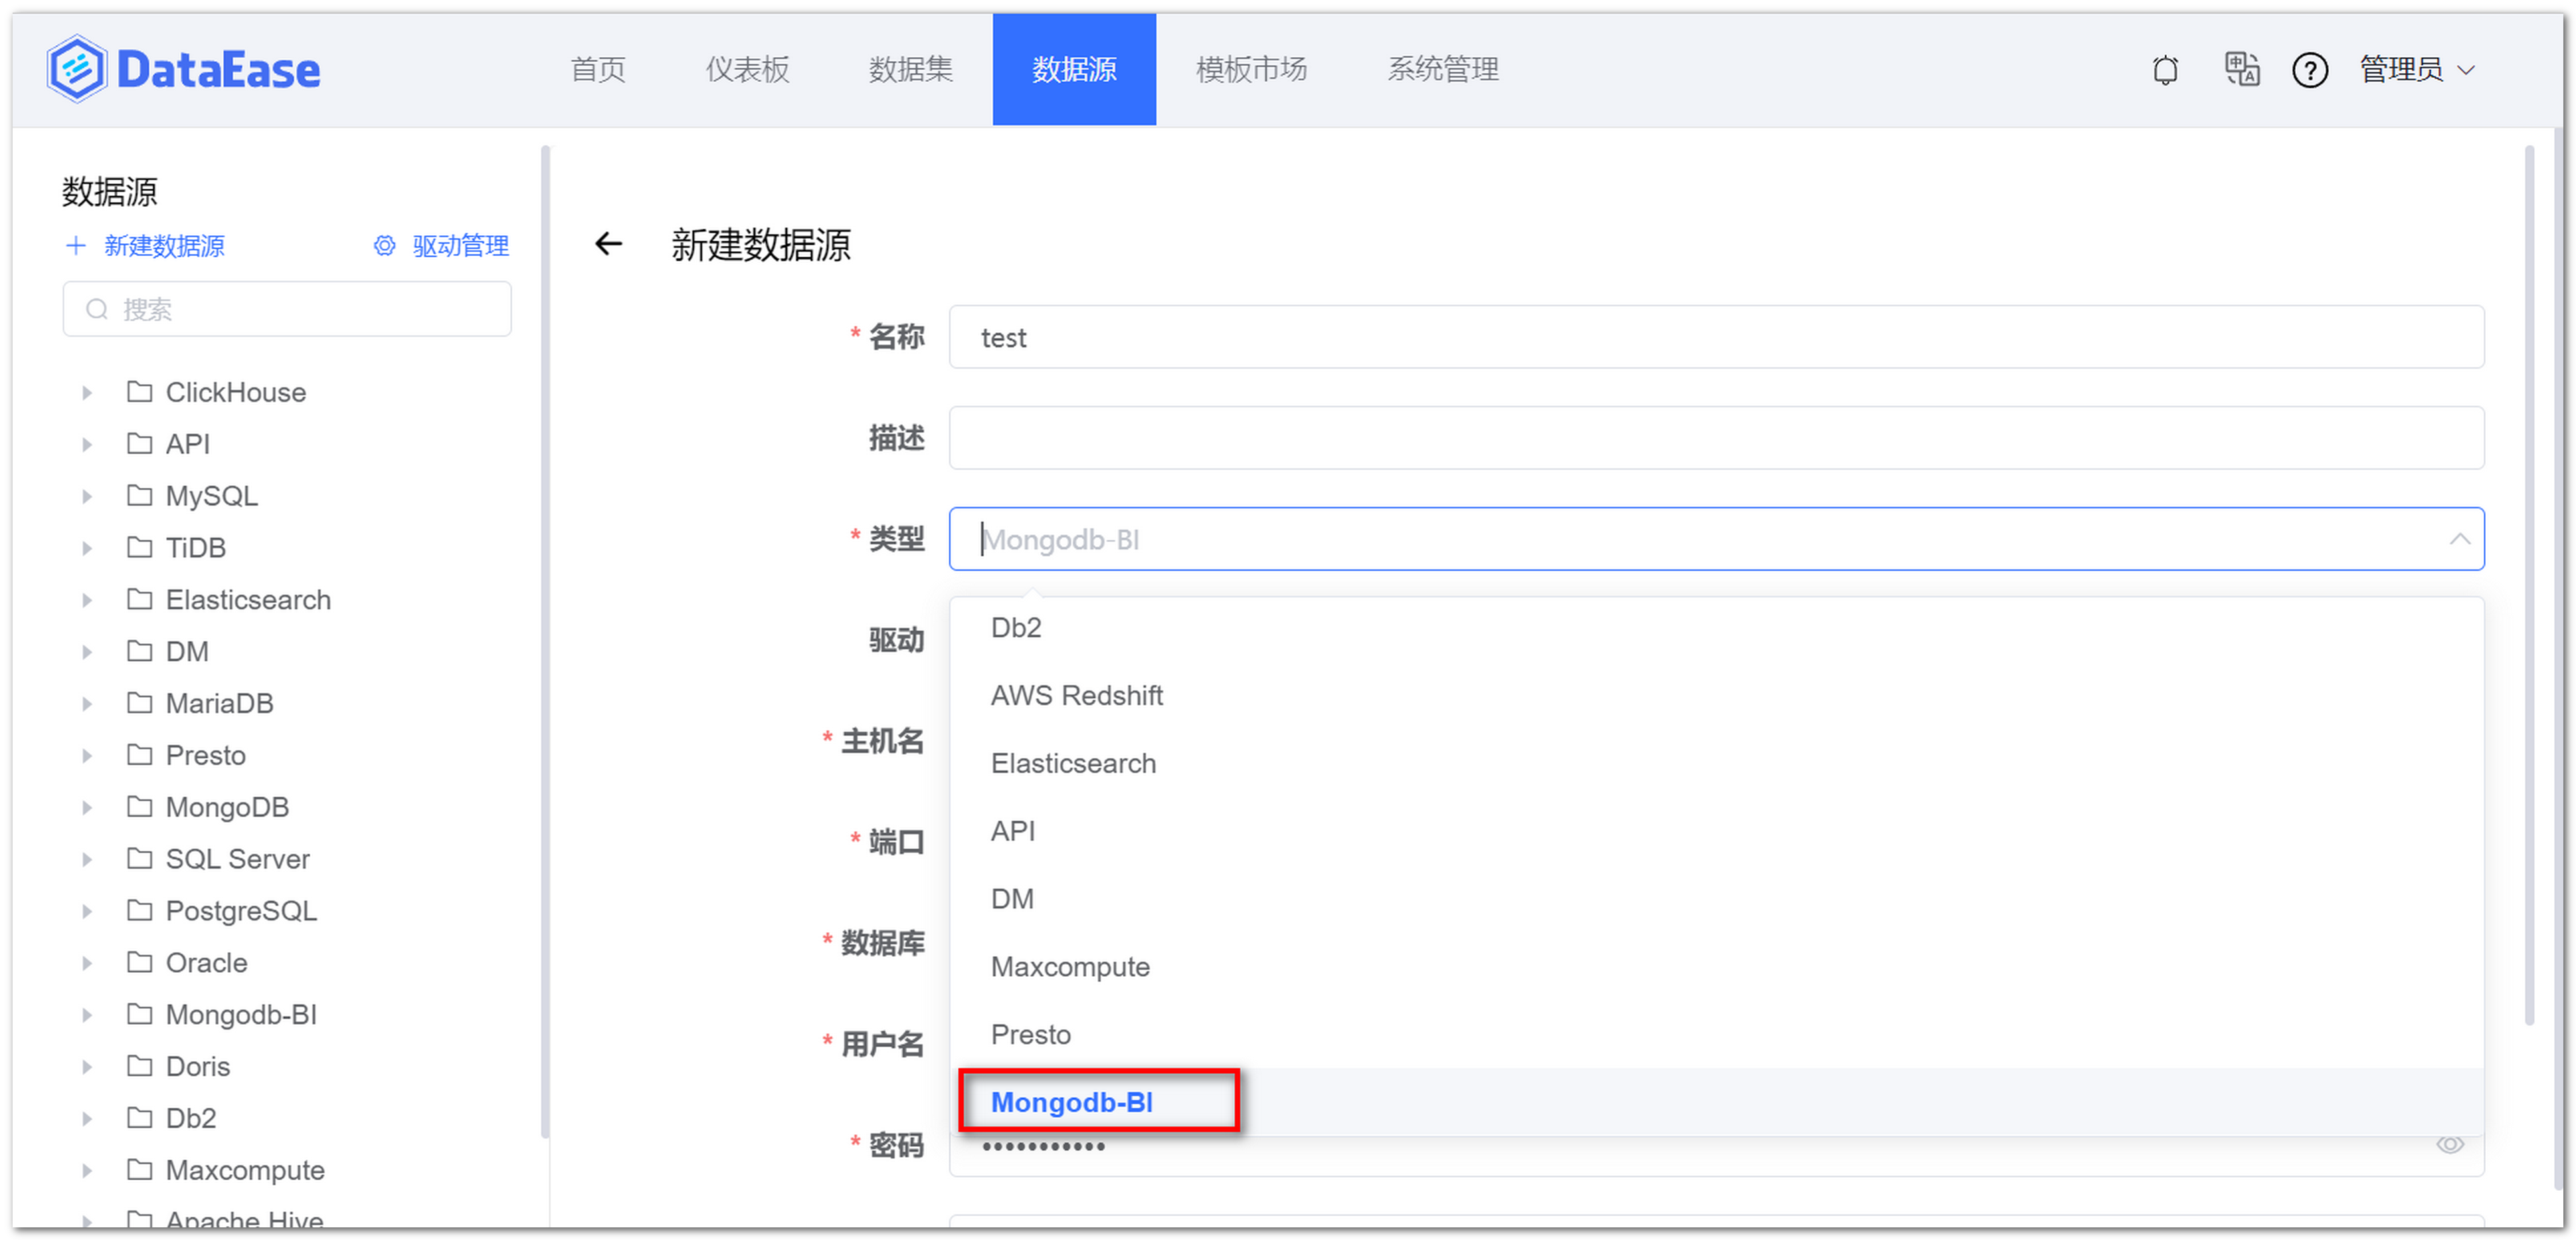Select the 数据源 tab

point(1074,69)
